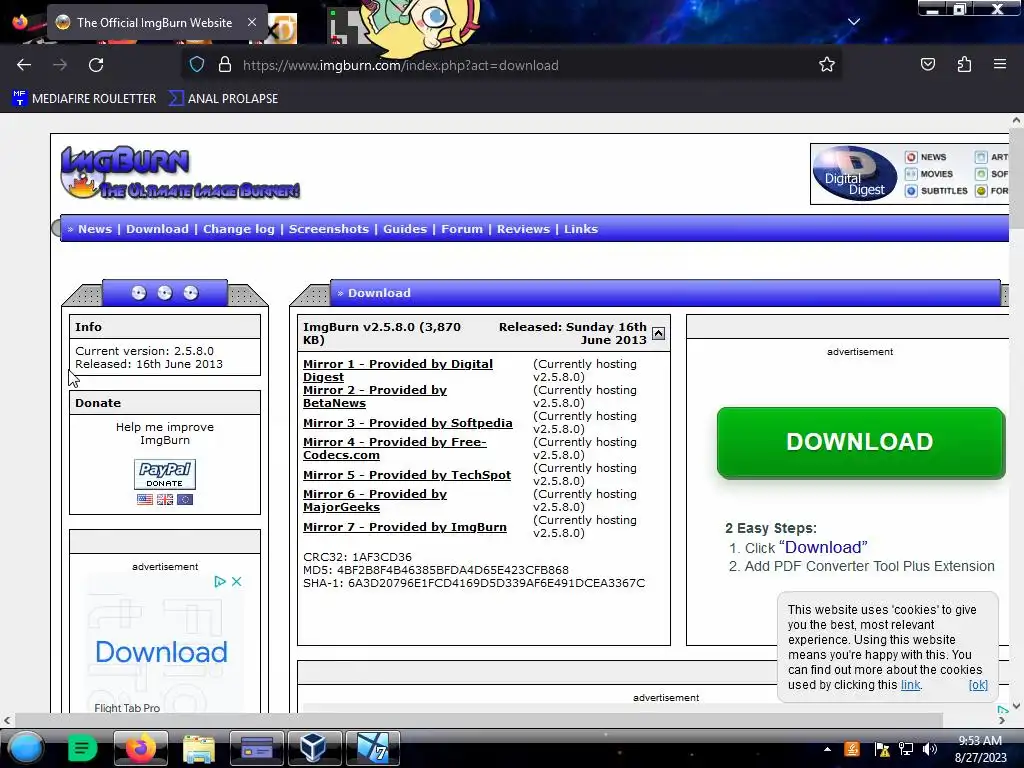This screenshot has height=768, width=1024.
Task: Open the Guides menu item
Action: (x=405, y=229)
